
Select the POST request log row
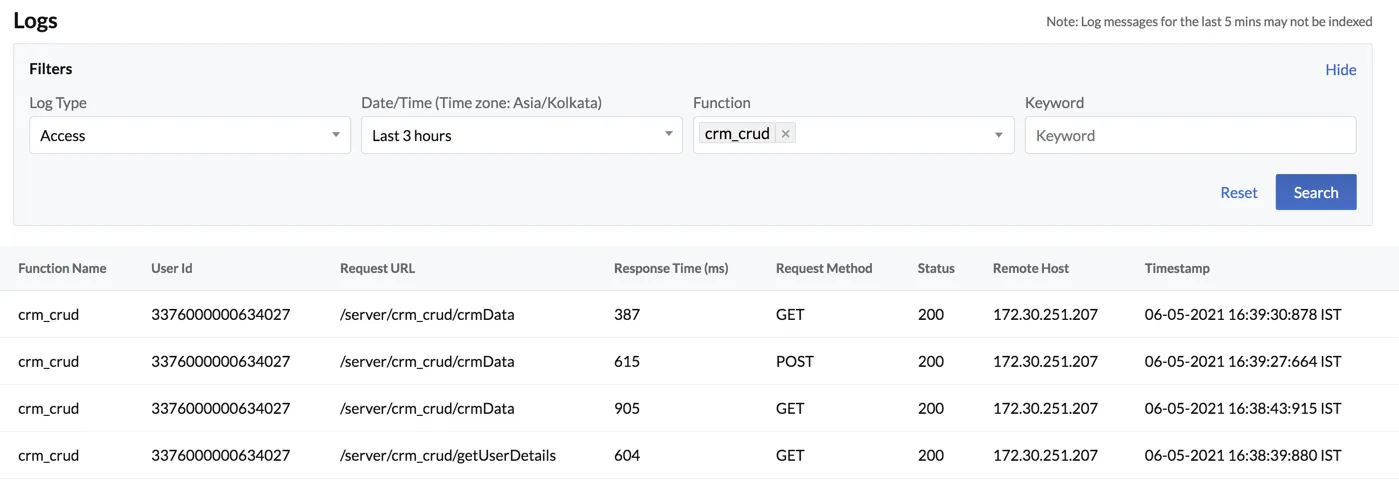pos(699,361)
